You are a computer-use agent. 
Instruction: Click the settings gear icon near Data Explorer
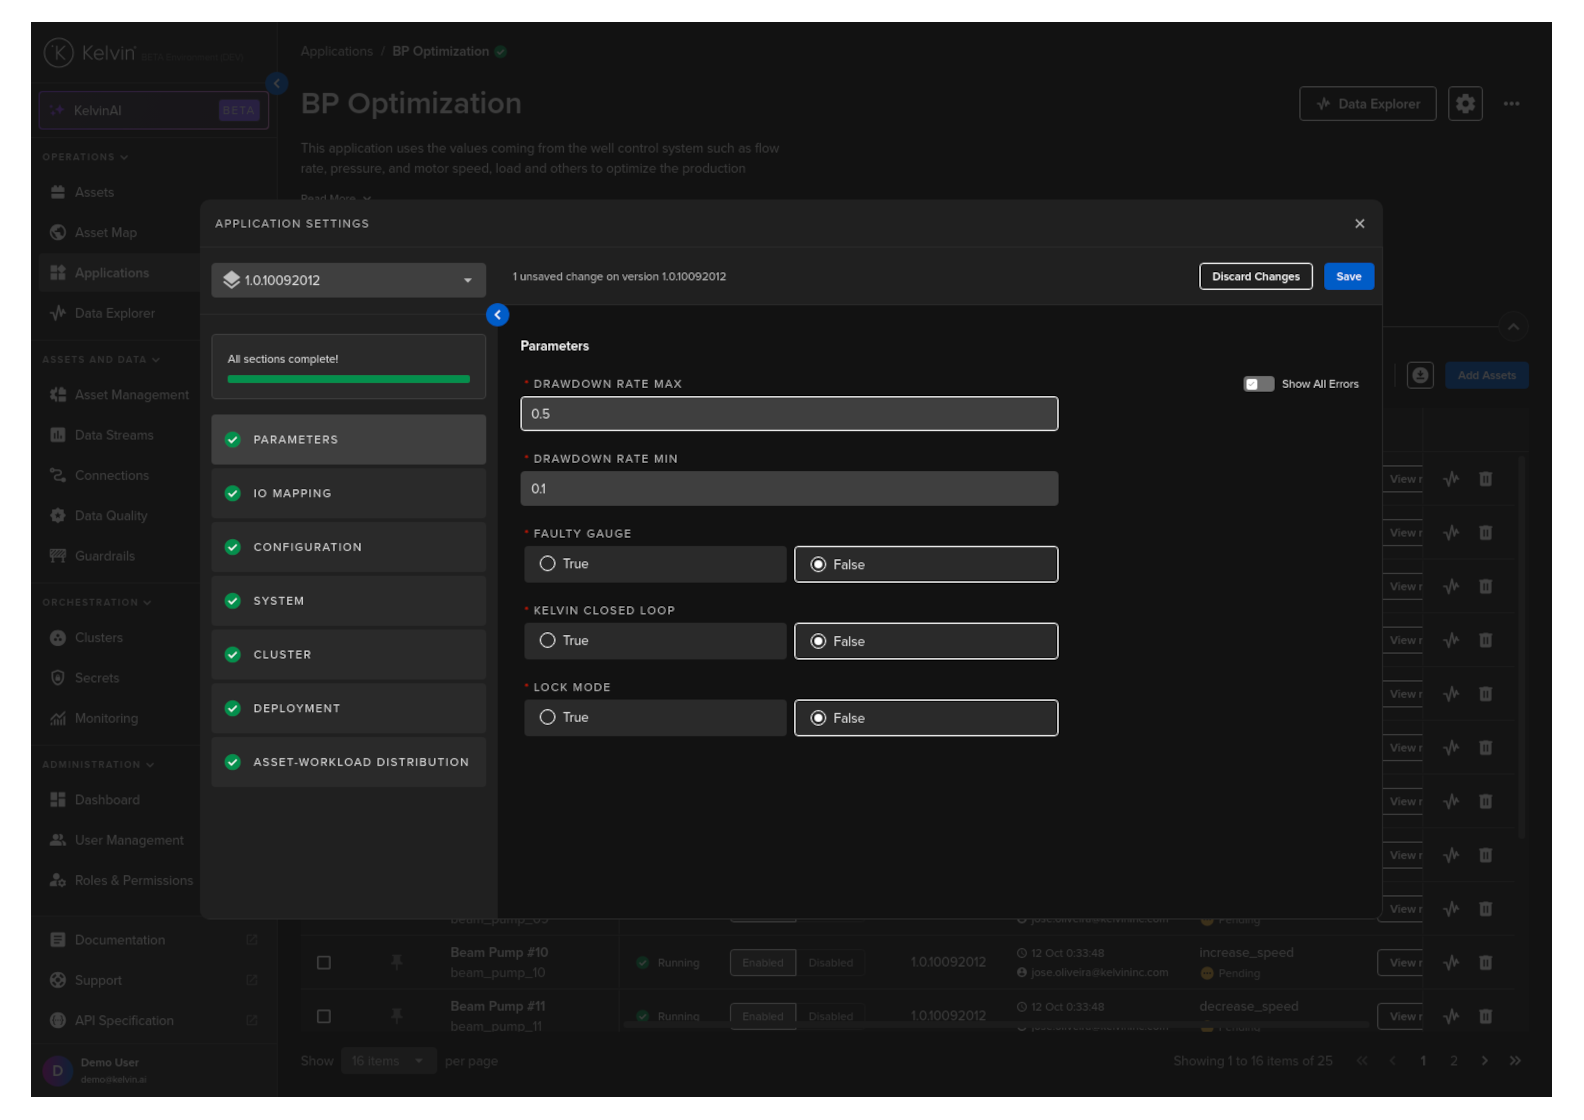tap(1464, 104)
